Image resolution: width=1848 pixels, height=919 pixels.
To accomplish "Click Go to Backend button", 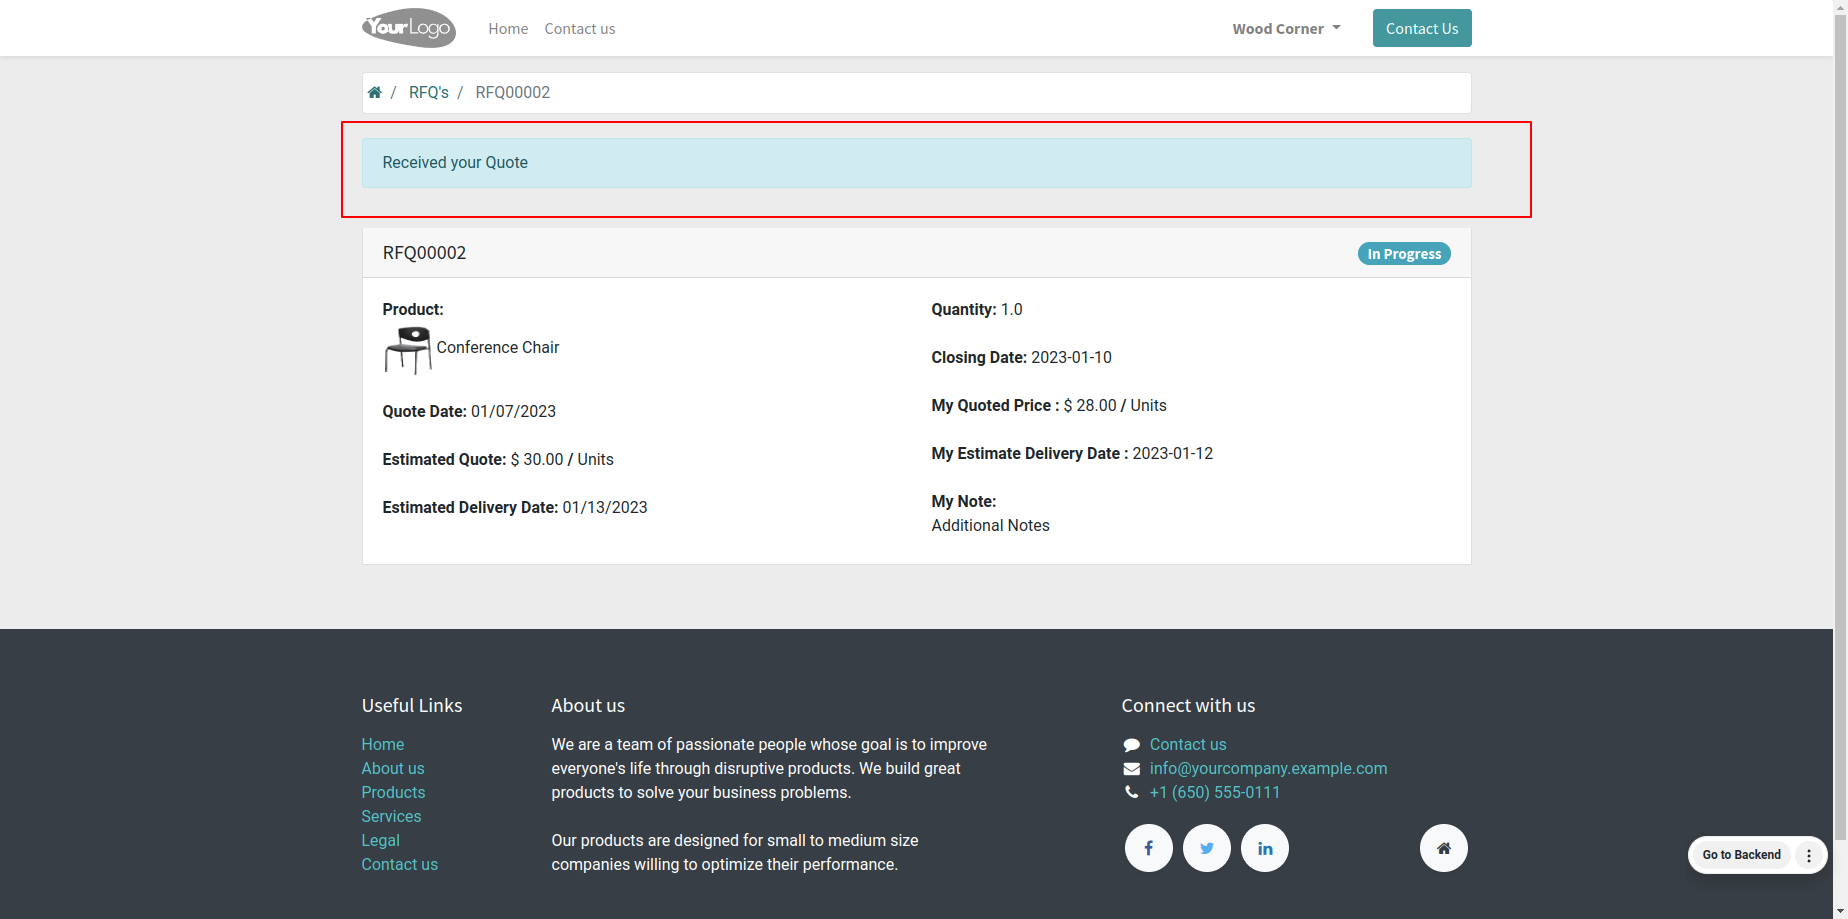I will pos(1742,855).
